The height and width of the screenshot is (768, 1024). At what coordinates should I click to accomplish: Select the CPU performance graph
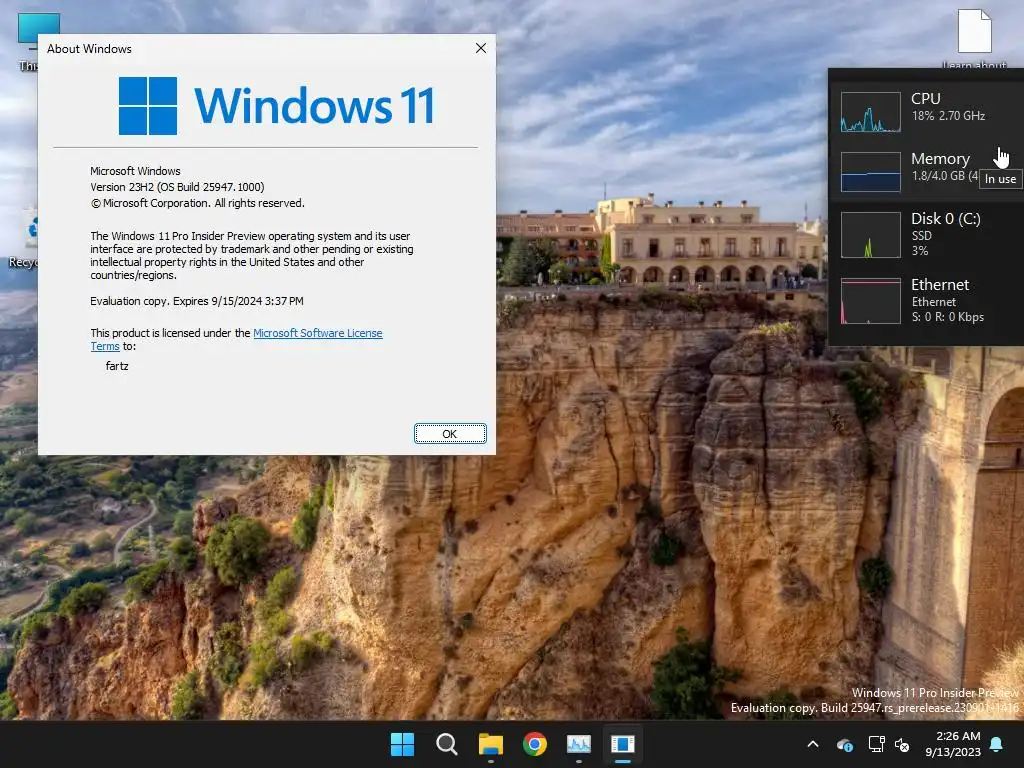pyautogui.click(x=871, y=112)
